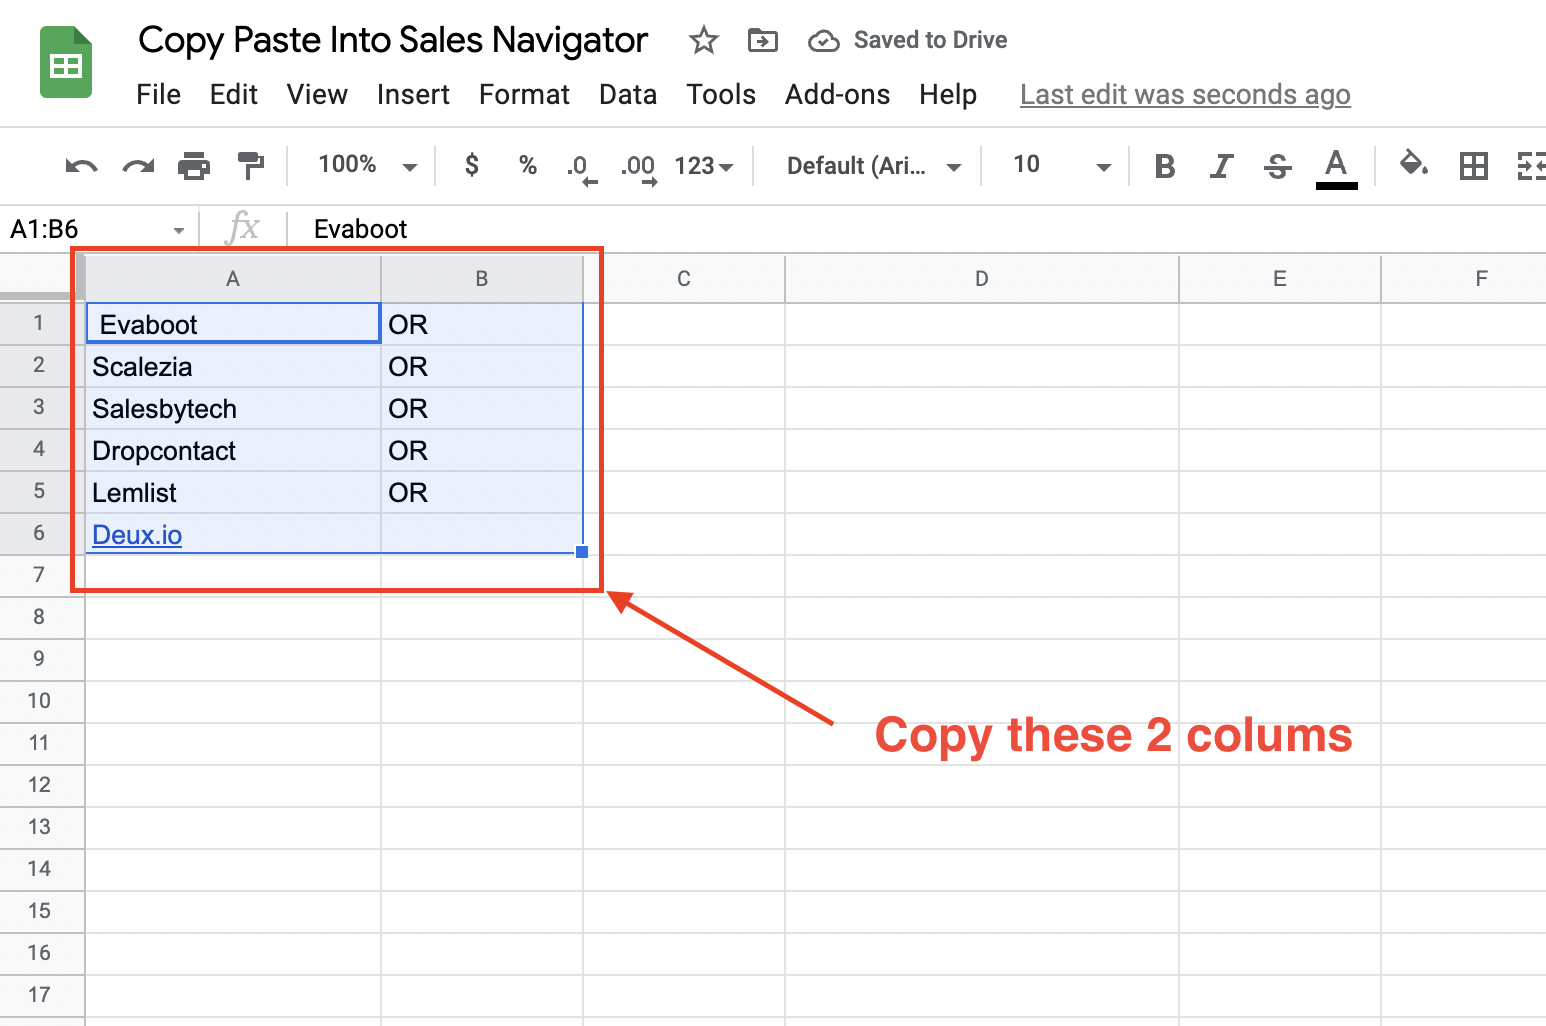
Task: Click the move to folder icon
Action: pyautogui.click(x=763, y=41)
